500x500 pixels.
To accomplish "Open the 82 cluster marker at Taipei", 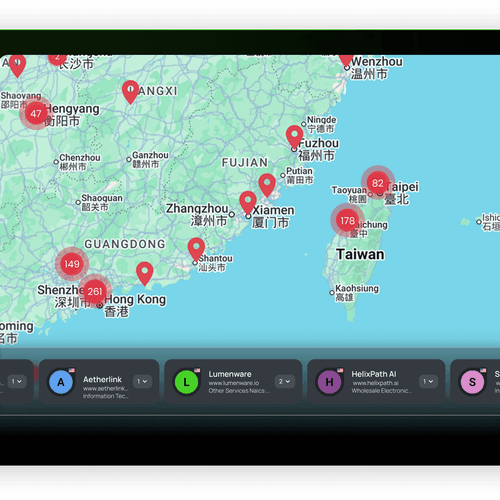I will [378, 183].
